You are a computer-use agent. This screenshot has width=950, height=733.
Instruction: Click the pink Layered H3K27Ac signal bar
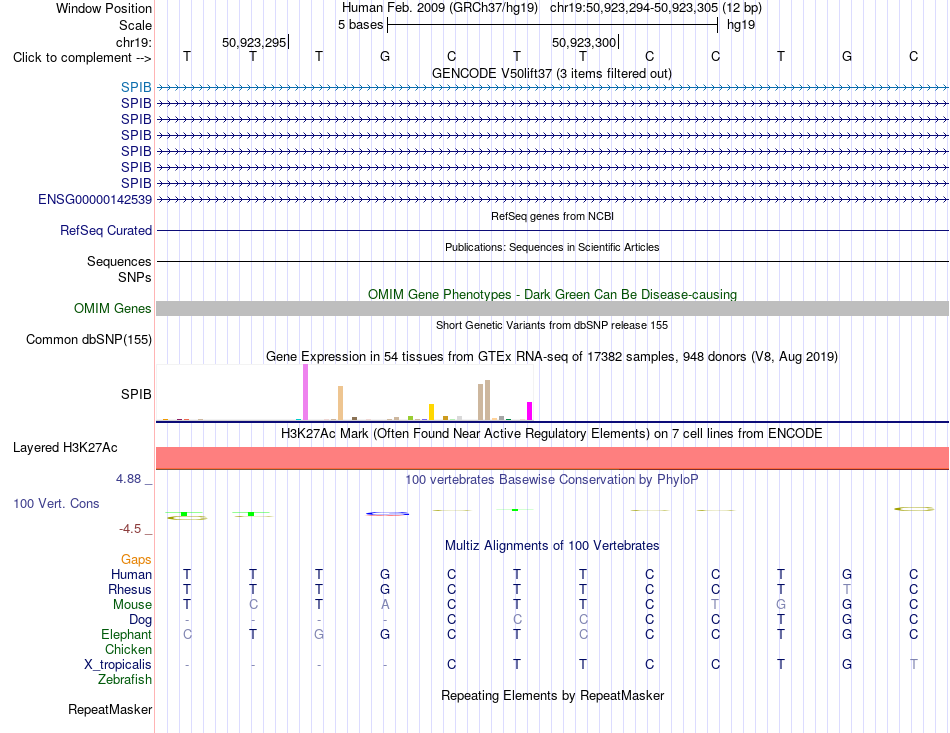pos(552,458)
